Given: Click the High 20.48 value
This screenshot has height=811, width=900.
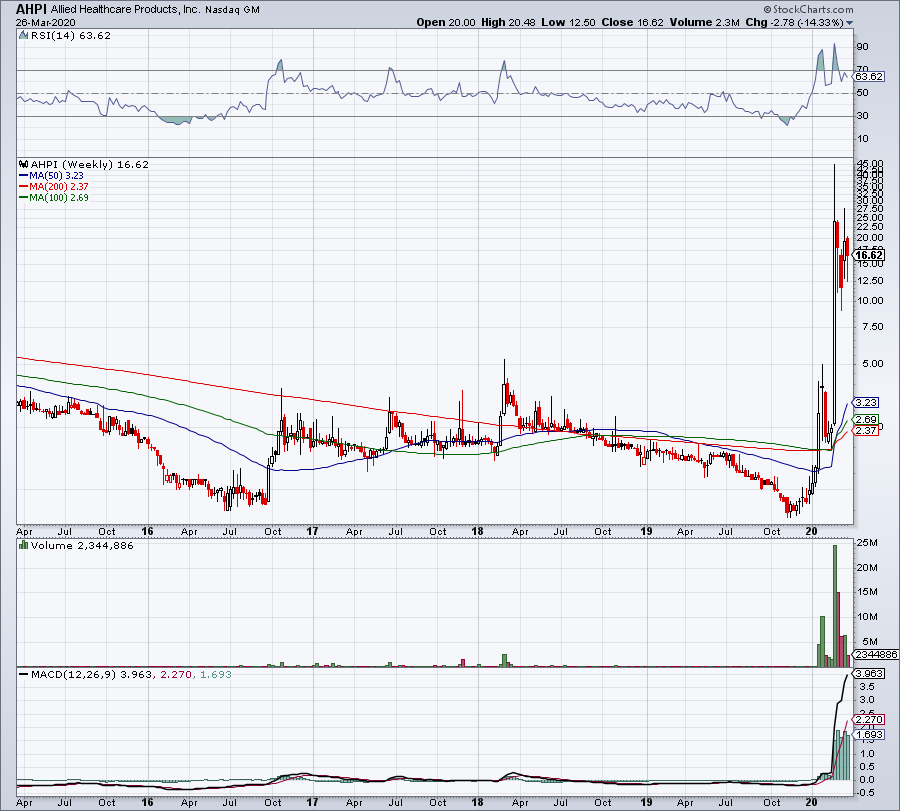Looking at the screenshot, I should pos(508,22).
